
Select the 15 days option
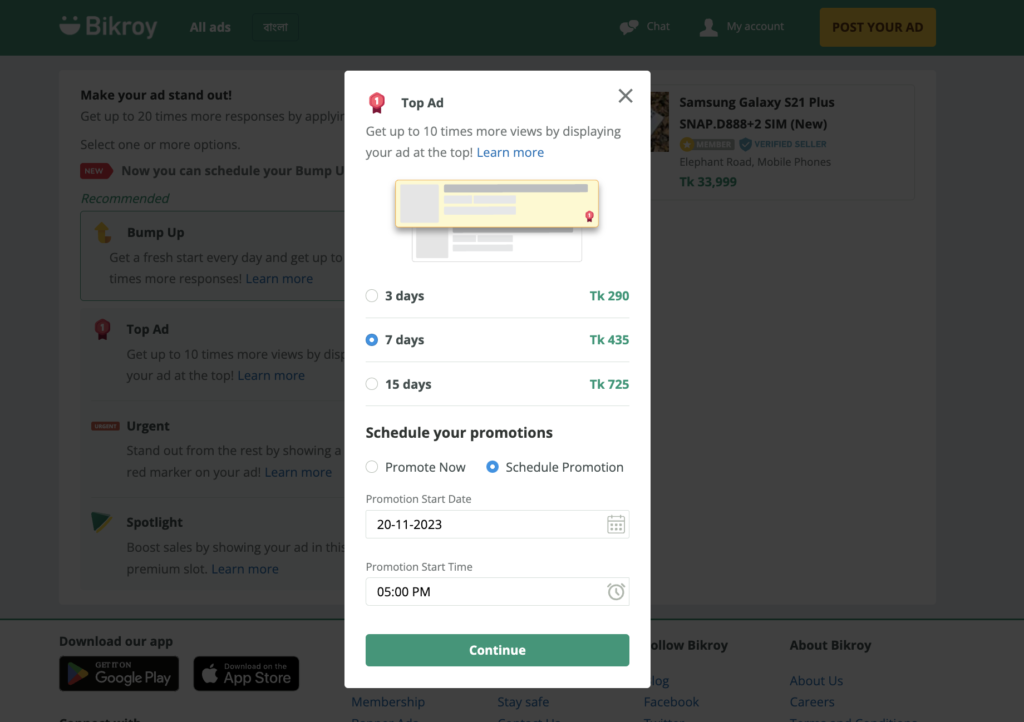(372, 384)
